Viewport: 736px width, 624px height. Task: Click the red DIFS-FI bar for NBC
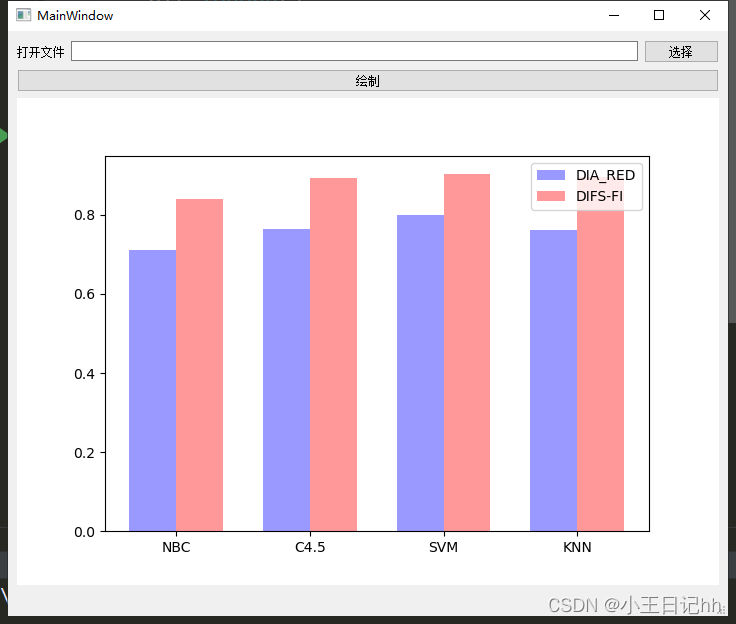pyautogui.click(x=199, y=365)
